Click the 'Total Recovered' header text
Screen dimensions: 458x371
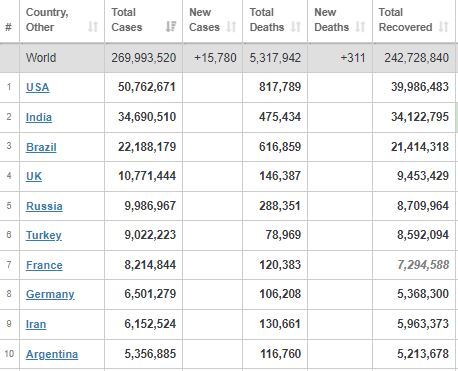click(x=406, y=20)
